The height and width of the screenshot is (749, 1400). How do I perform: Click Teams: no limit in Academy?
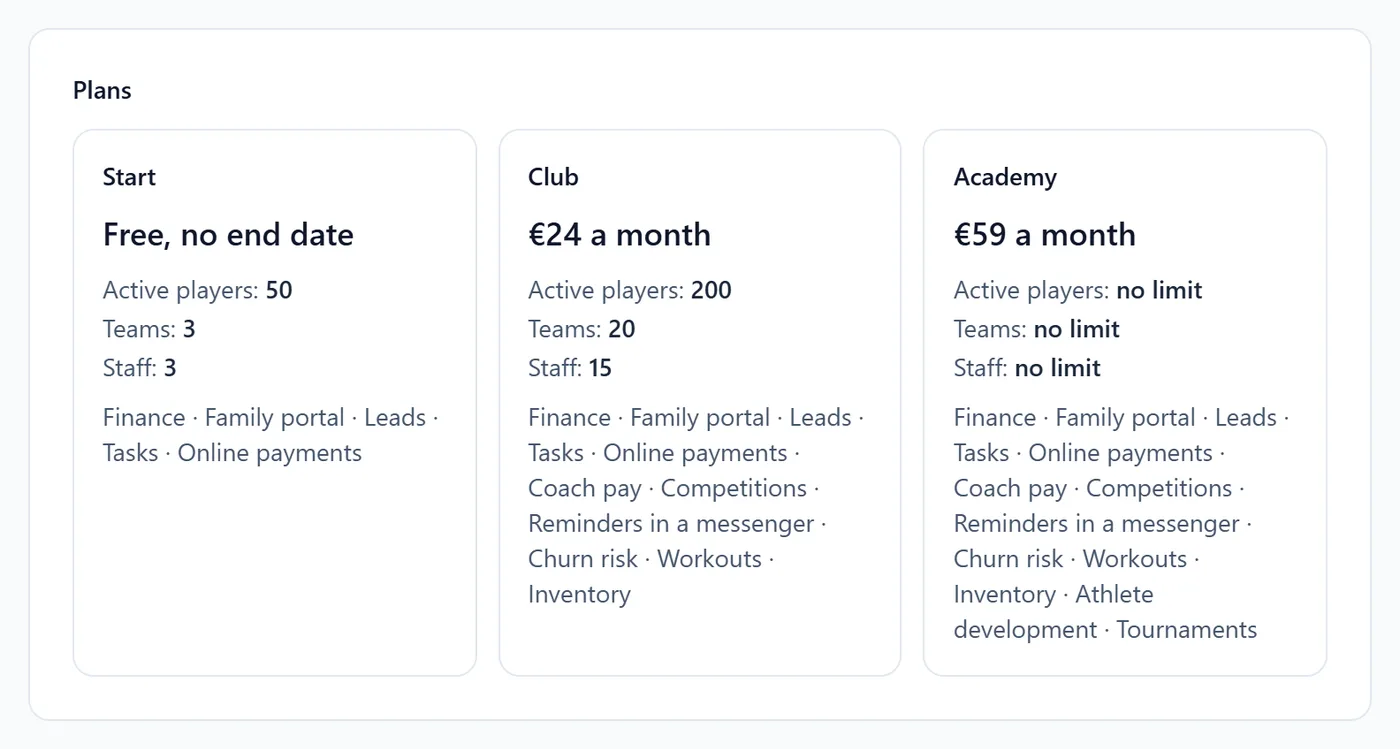point(1037,329)
